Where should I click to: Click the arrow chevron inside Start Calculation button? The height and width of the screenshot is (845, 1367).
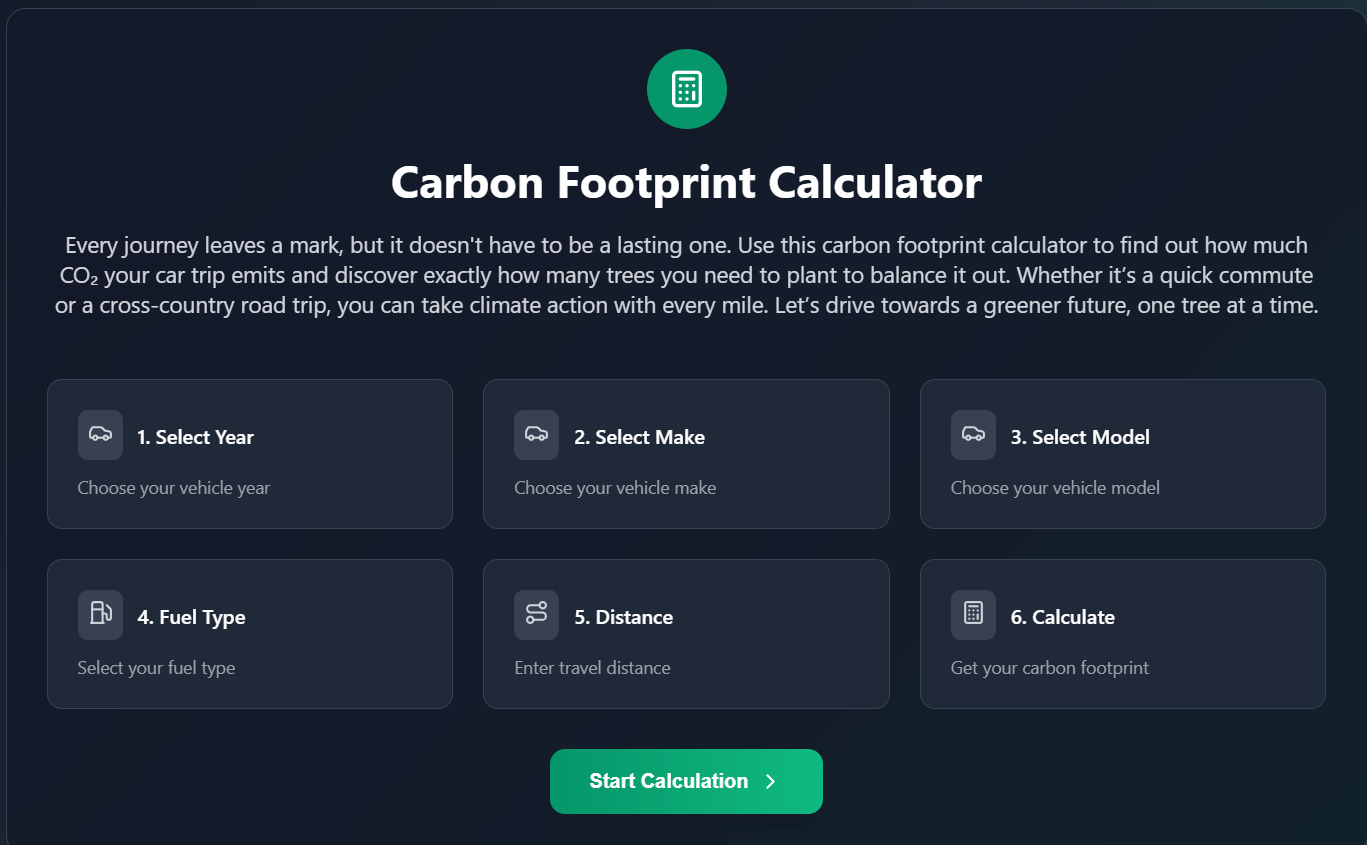(x=769, y=781)
